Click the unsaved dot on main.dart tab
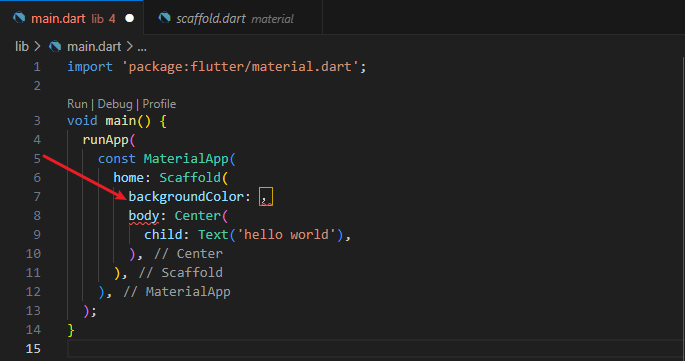Screen dimensions: 685x361 click(x=129, y=18)
